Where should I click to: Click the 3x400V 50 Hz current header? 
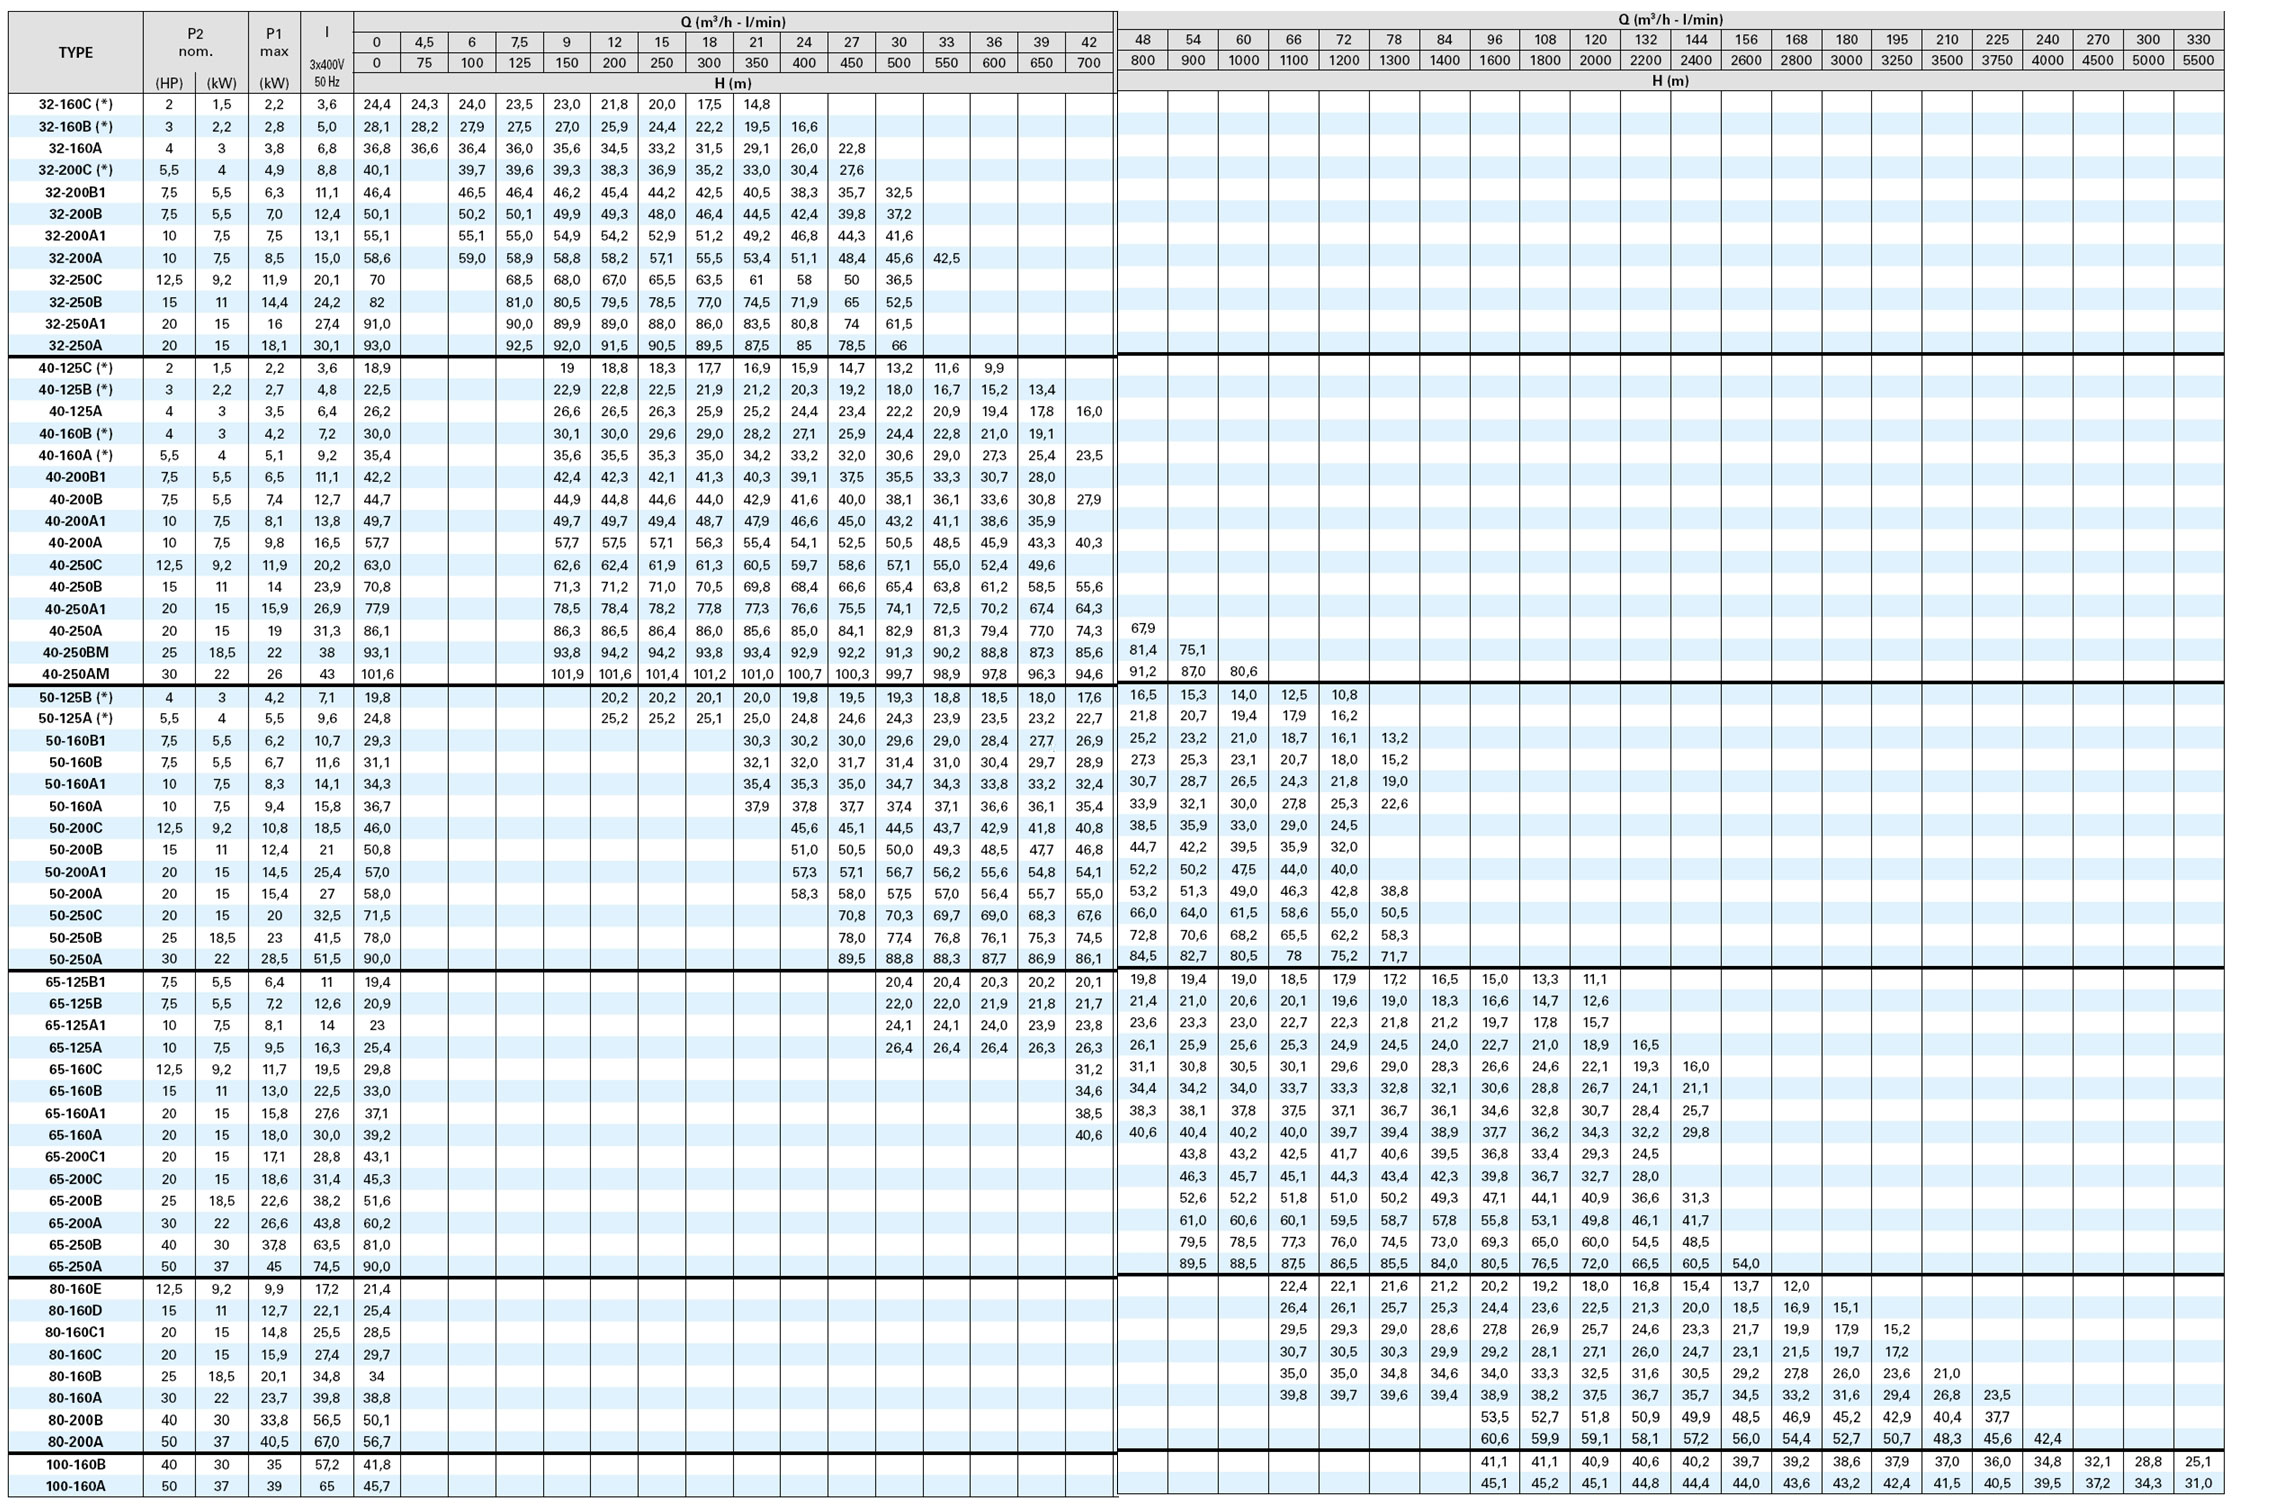327,72
